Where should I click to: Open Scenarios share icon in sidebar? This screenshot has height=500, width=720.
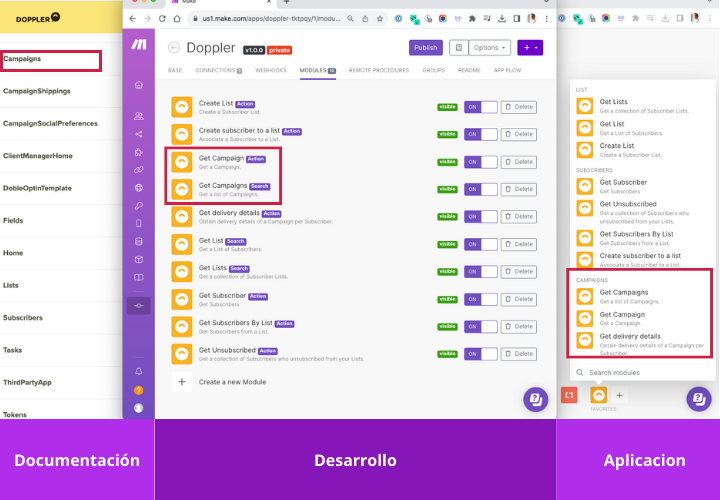coord(139,134)
